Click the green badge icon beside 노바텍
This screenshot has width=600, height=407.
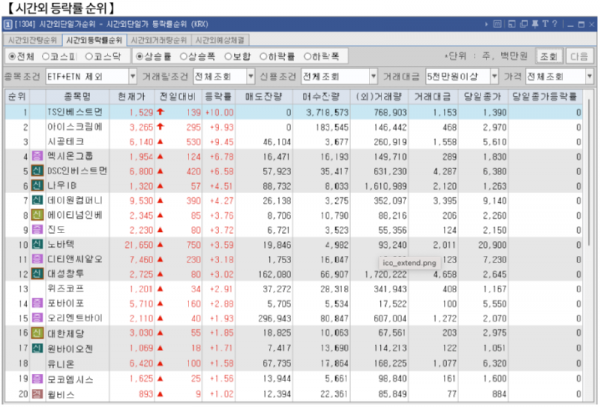pos(37,244)
